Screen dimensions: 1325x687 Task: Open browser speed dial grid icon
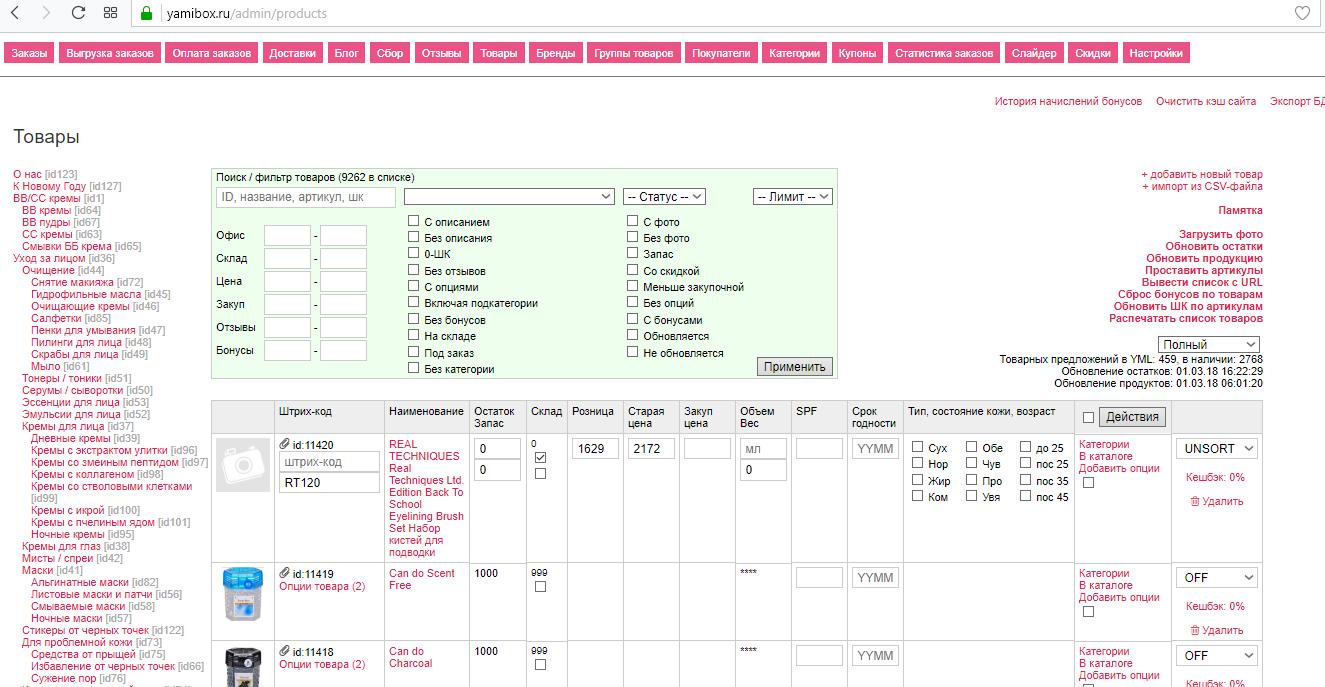(x=111, y=13)
